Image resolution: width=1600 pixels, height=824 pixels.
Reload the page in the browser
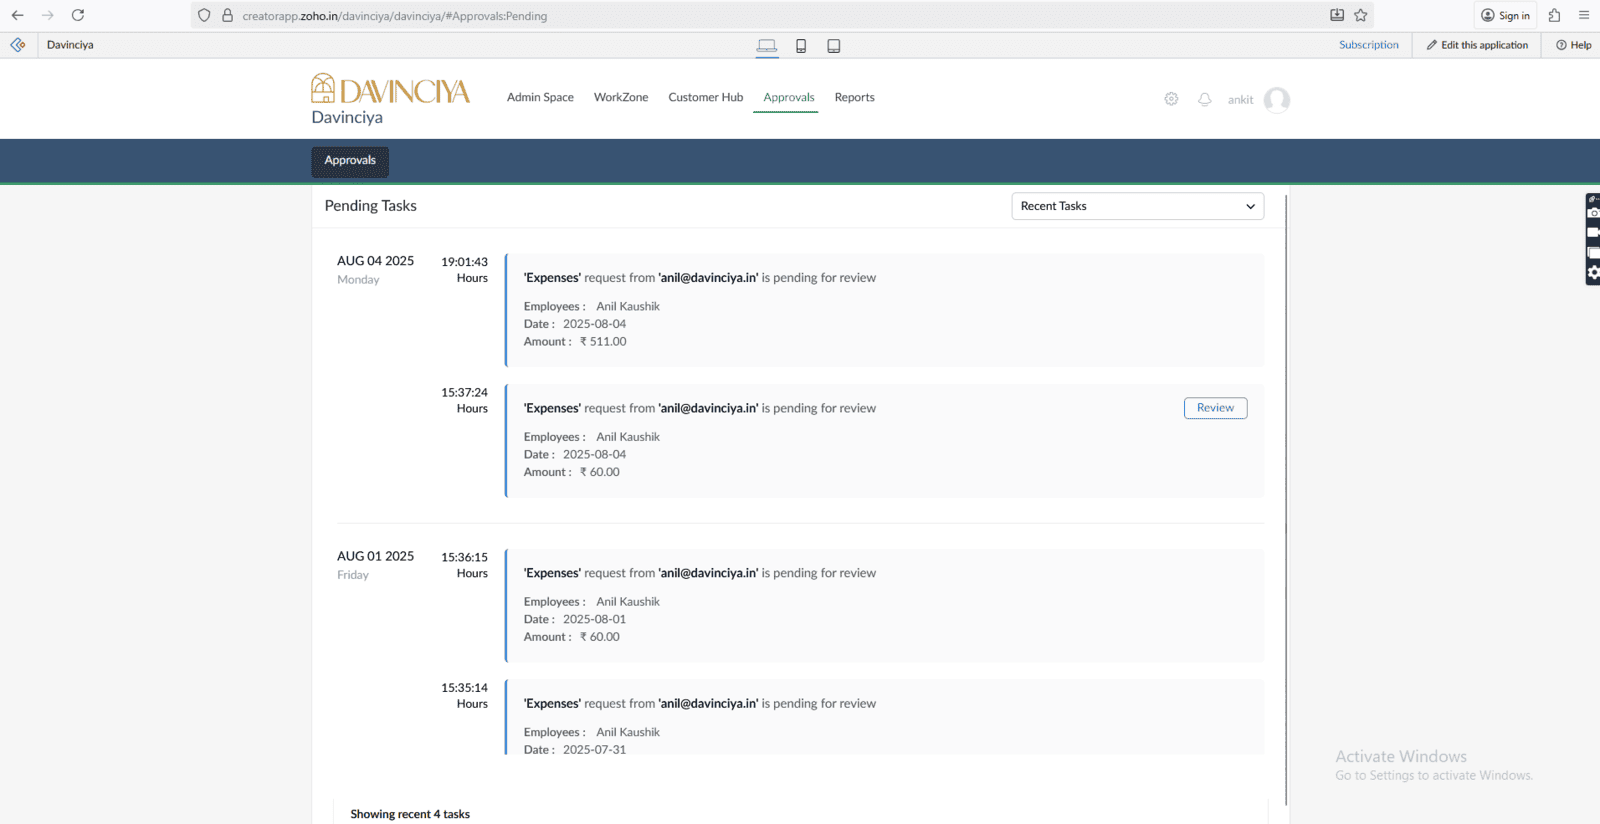(78, 15)
